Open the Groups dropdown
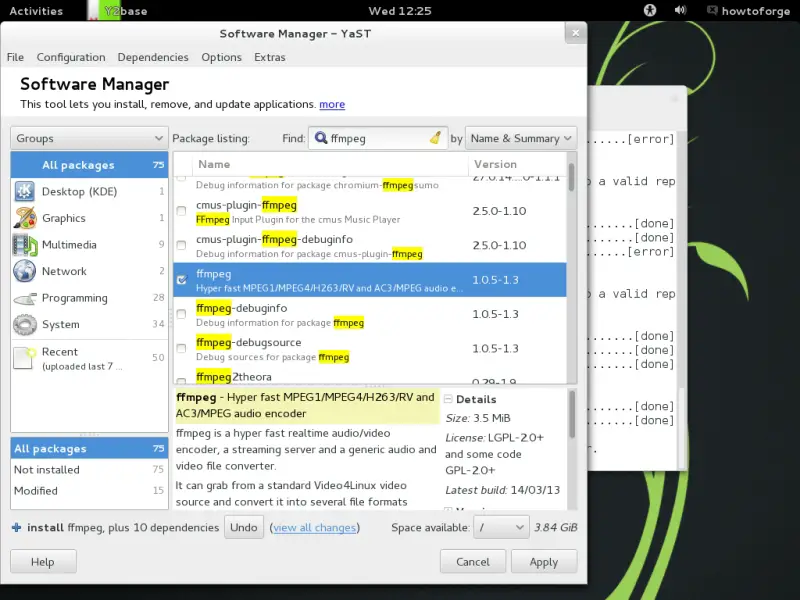This screenshot has height=600, width=800. (89, 138)
